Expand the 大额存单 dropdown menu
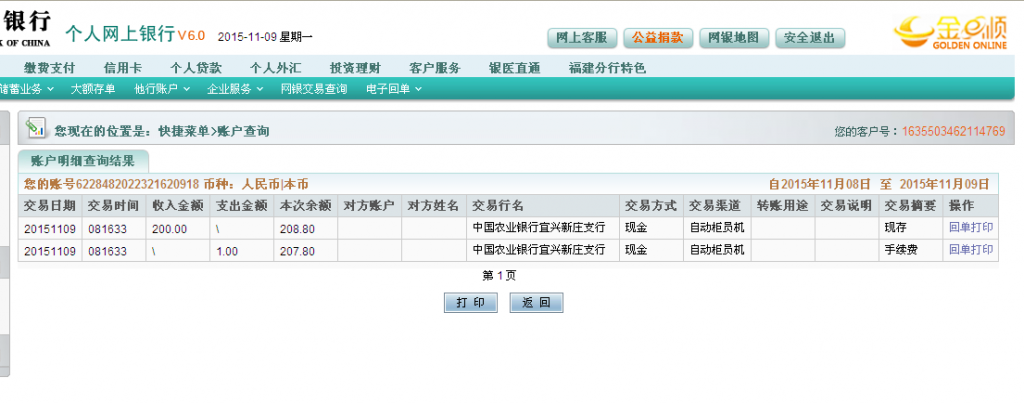The width and height of the screenshot is (1024, 404). pos(97,89)
